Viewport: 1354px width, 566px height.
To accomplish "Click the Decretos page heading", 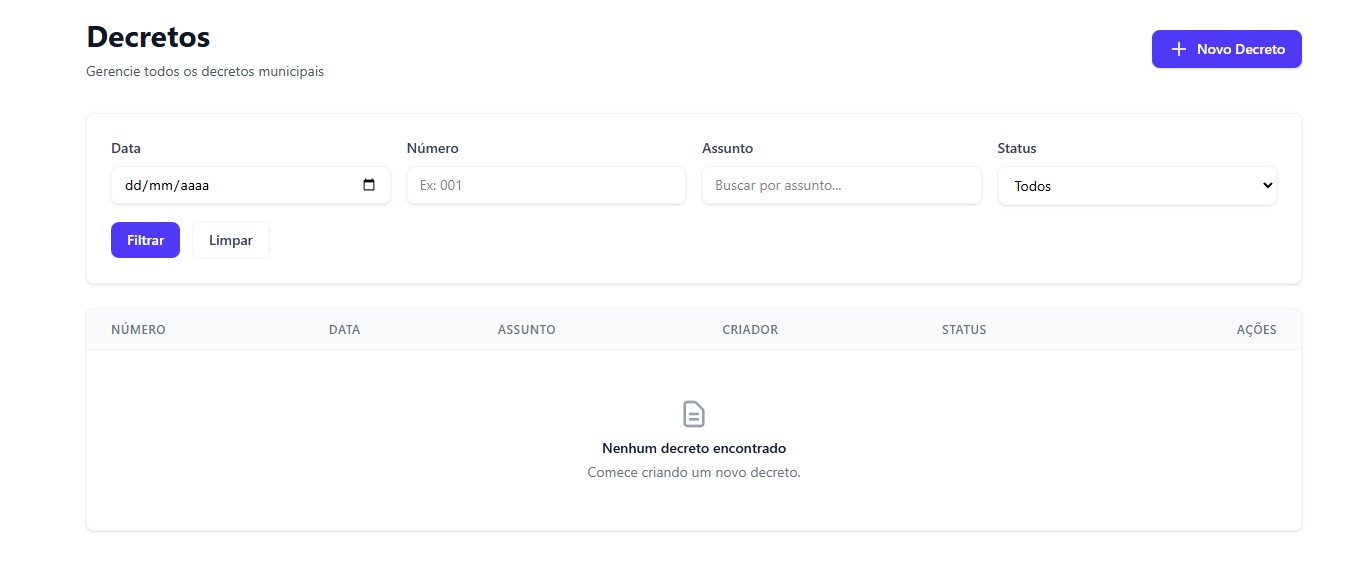I will click(148, 37).
